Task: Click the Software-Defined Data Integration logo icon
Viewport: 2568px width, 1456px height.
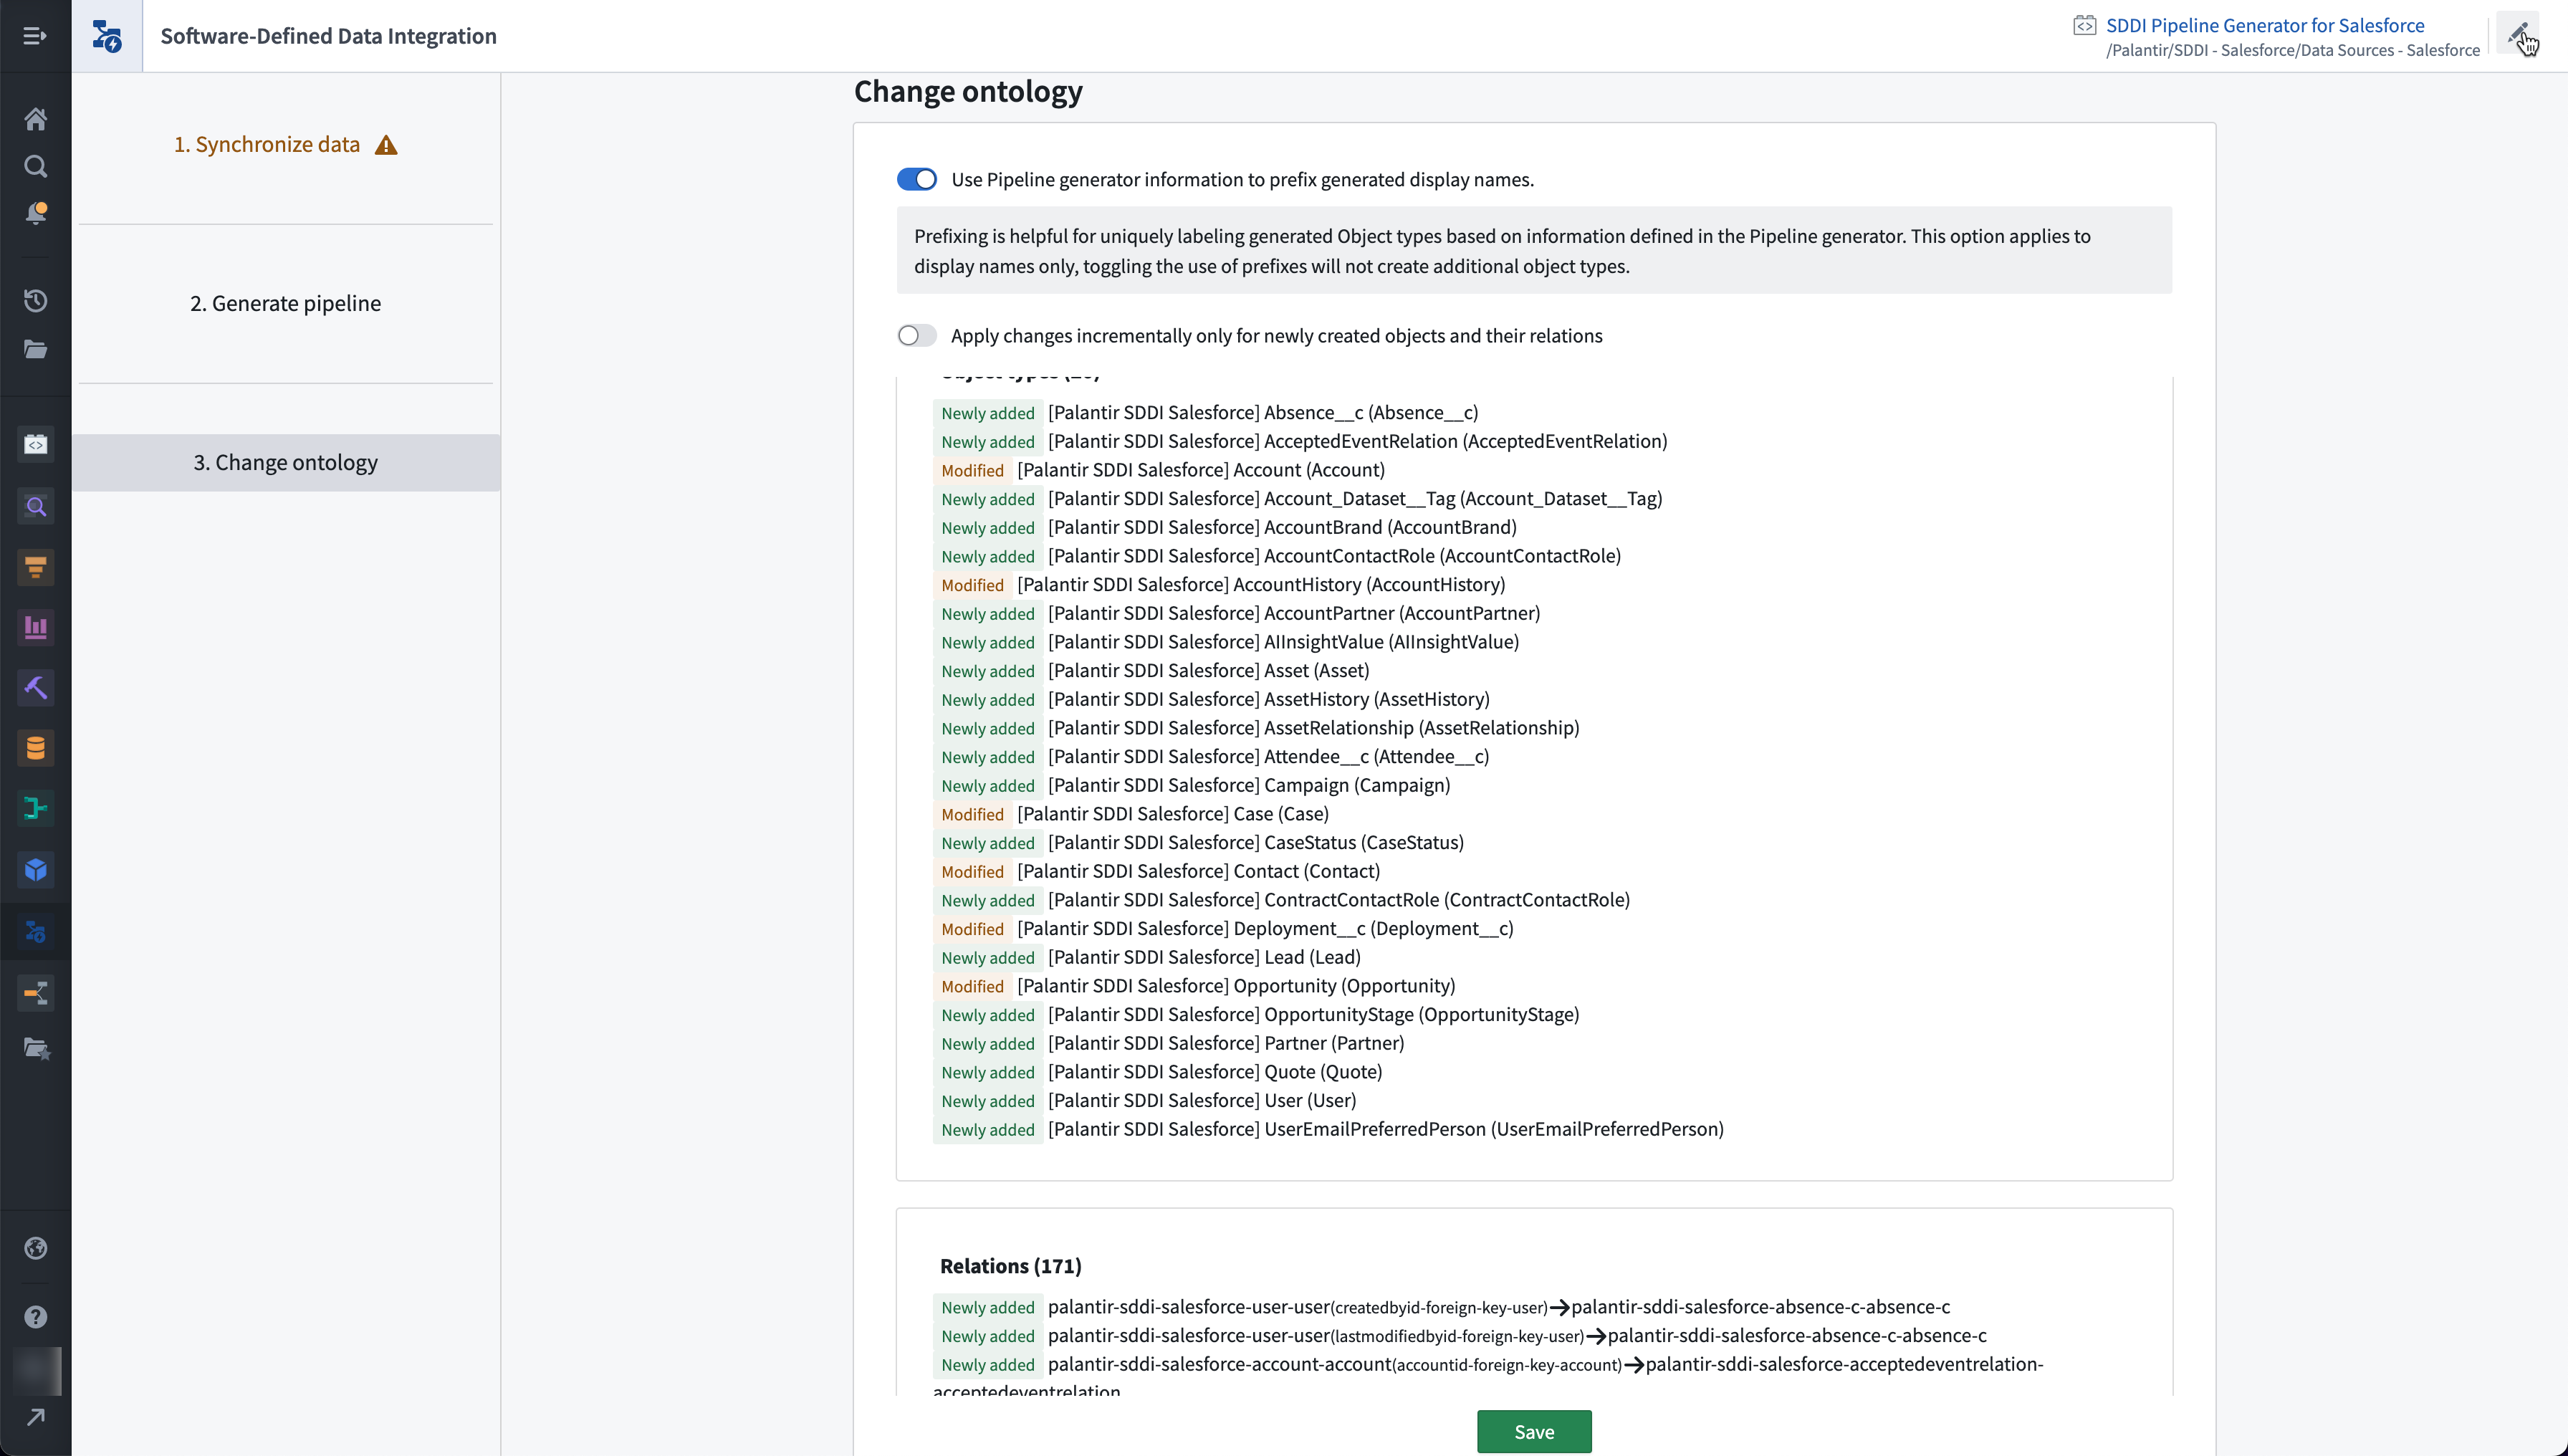Action: click(107, 36)
